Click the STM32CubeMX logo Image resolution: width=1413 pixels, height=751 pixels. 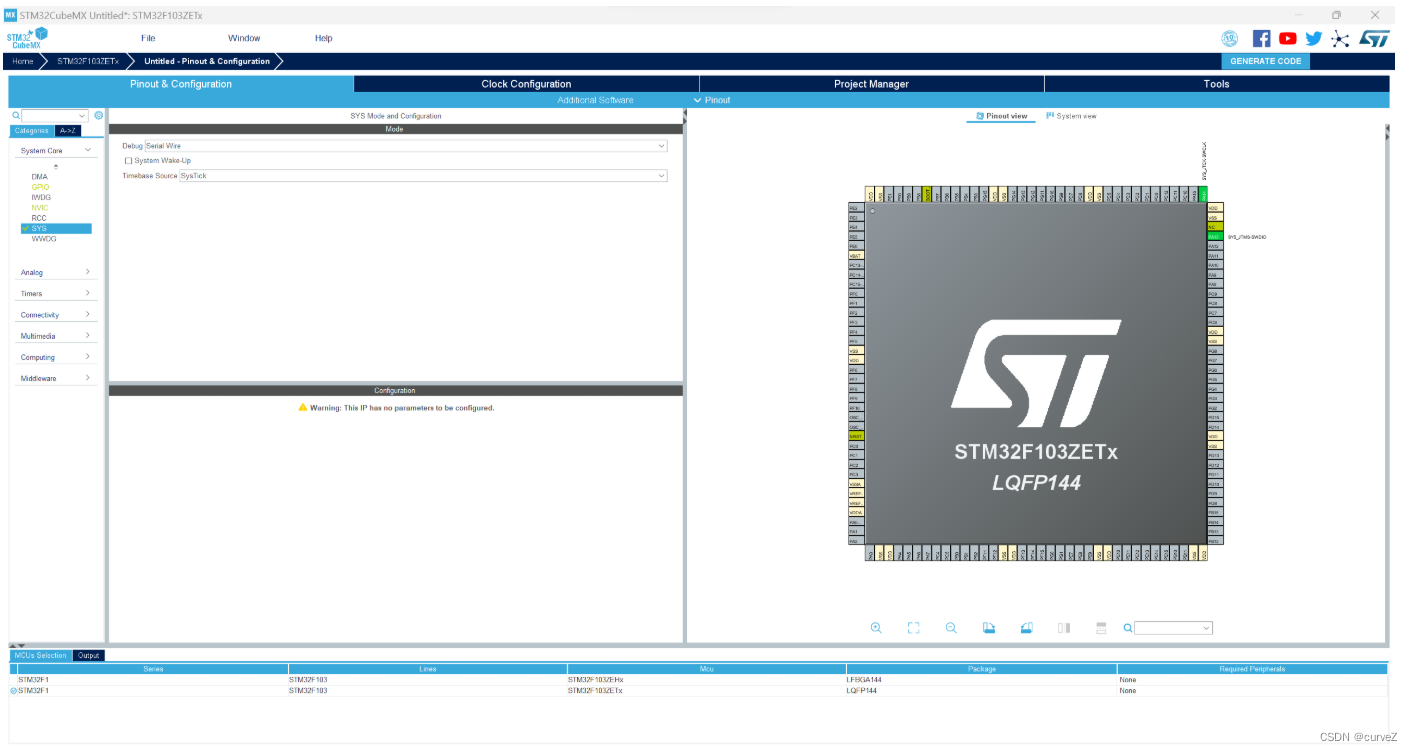pos(28,38)
